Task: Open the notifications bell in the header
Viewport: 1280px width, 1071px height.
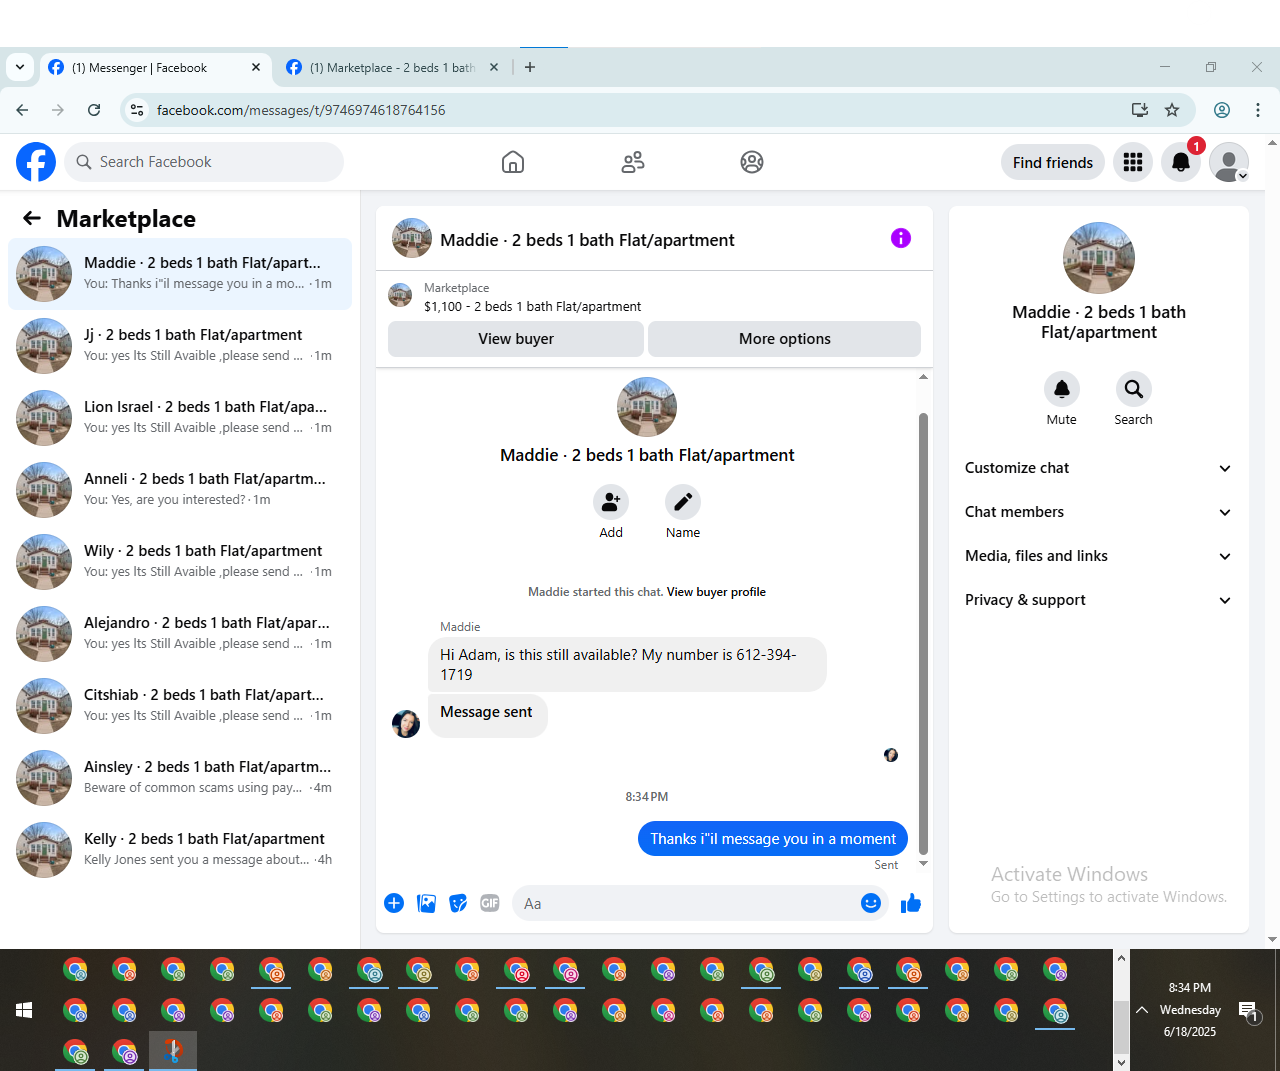Action: tap(1181, 162)
